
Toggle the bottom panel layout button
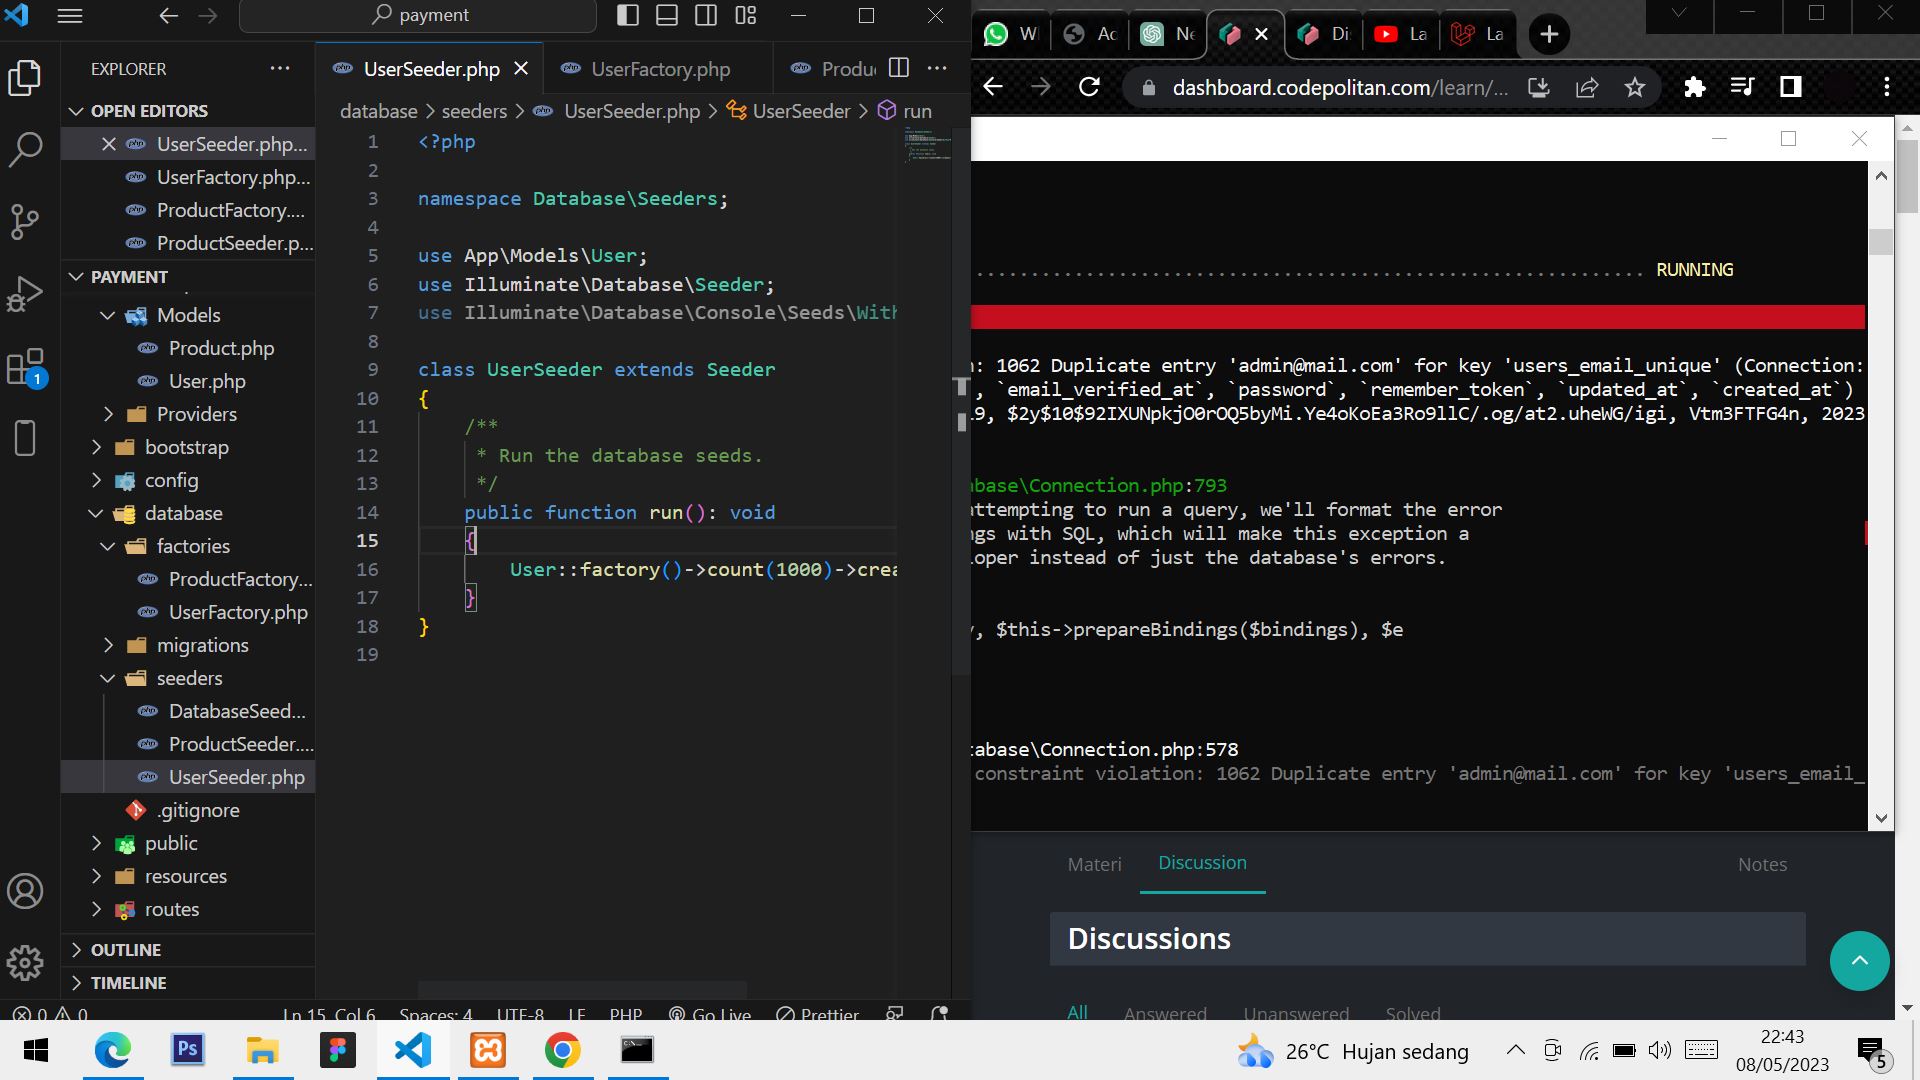(667, 15)
